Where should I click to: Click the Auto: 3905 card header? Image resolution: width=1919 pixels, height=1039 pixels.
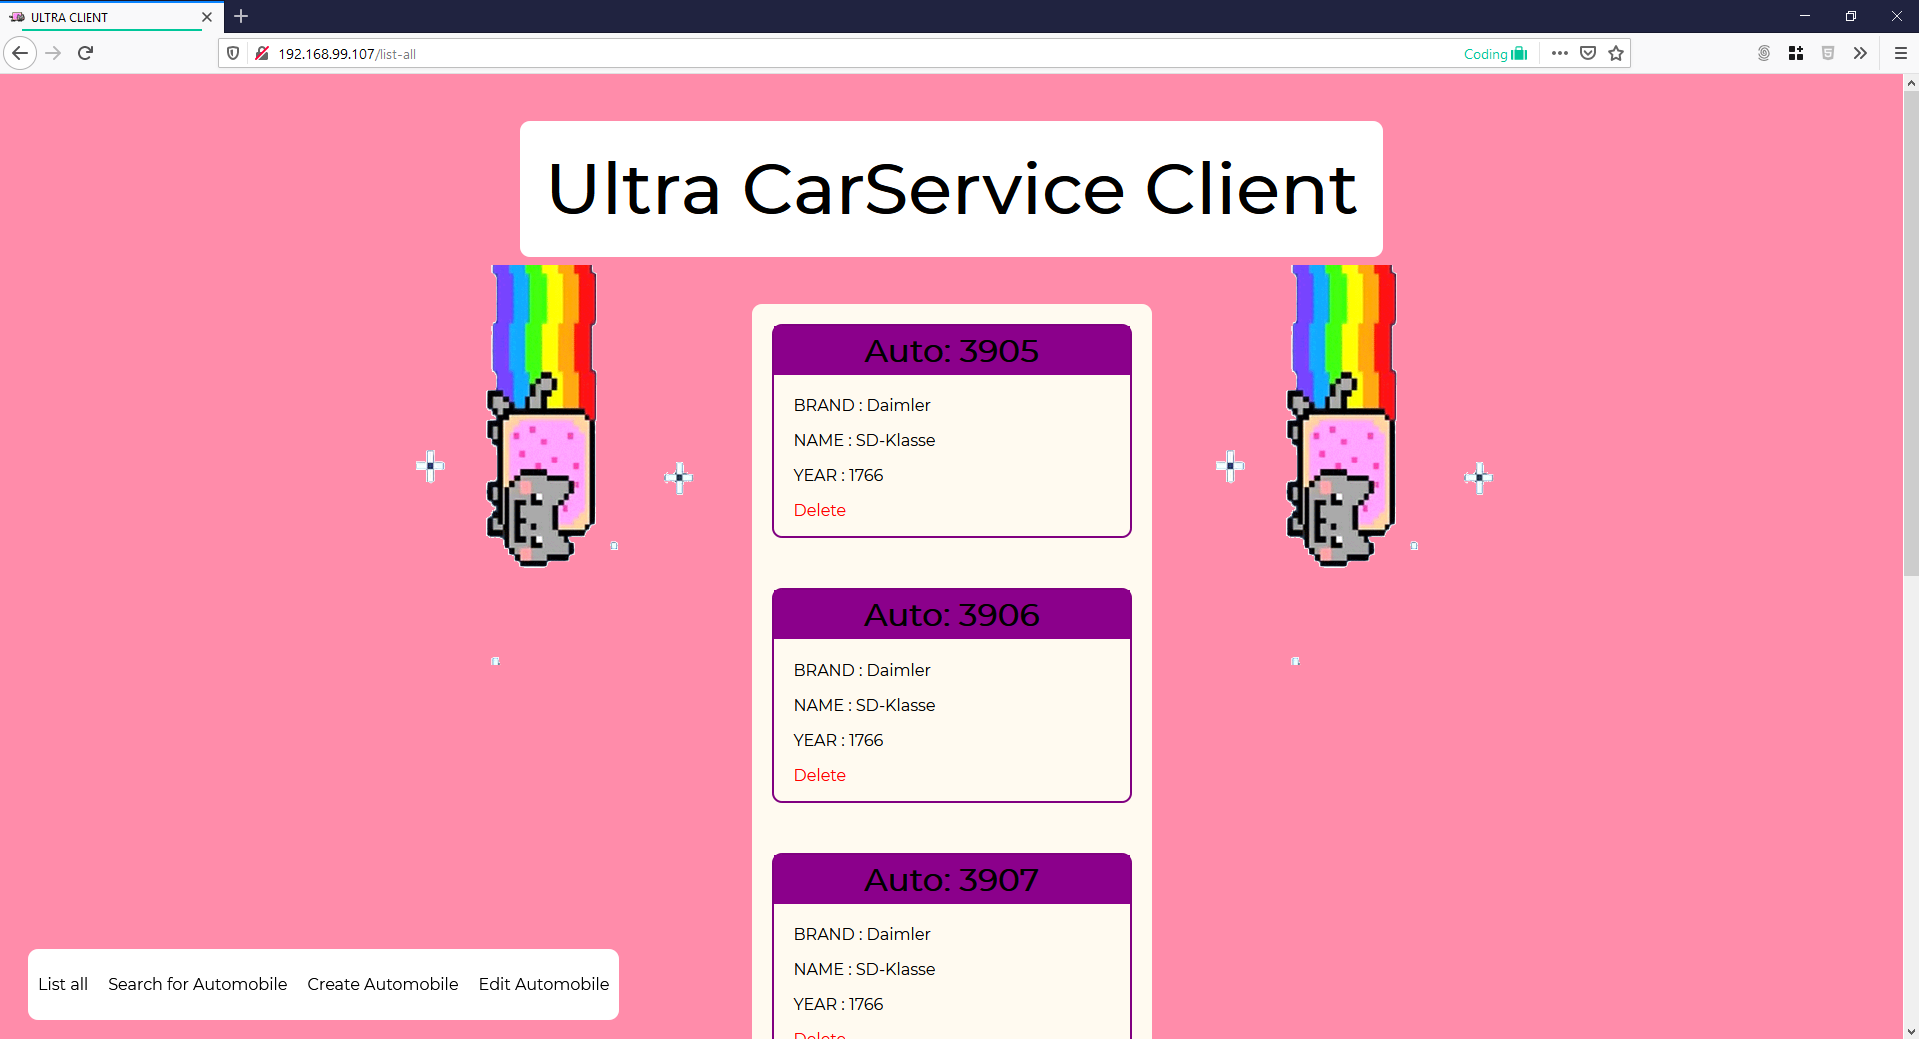coord(952,351)
